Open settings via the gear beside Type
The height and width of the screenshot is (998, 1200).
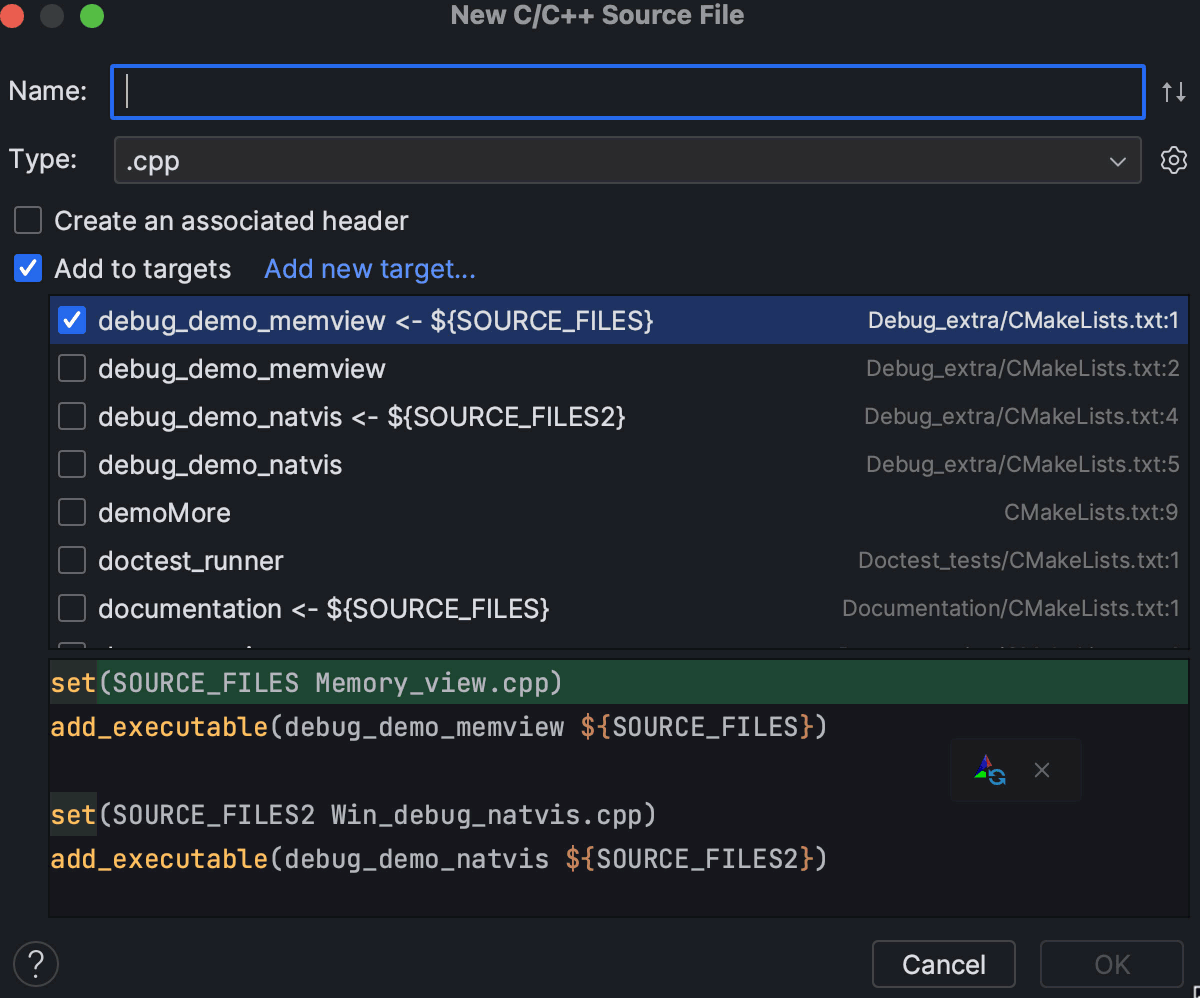point(1174,160)
